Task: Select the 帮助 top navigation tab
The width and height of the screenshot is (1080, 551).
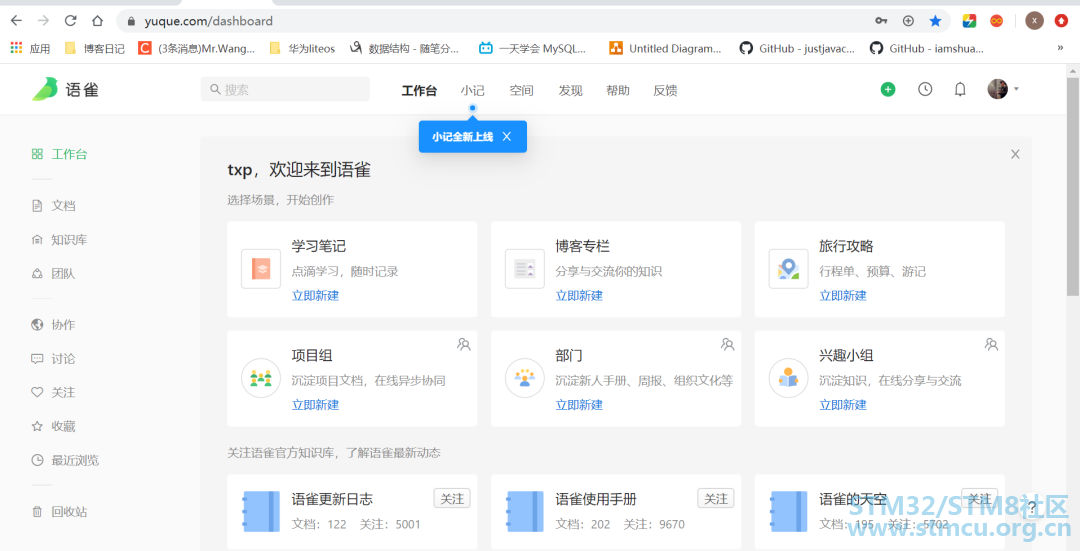Action: (x=618, y=90)
